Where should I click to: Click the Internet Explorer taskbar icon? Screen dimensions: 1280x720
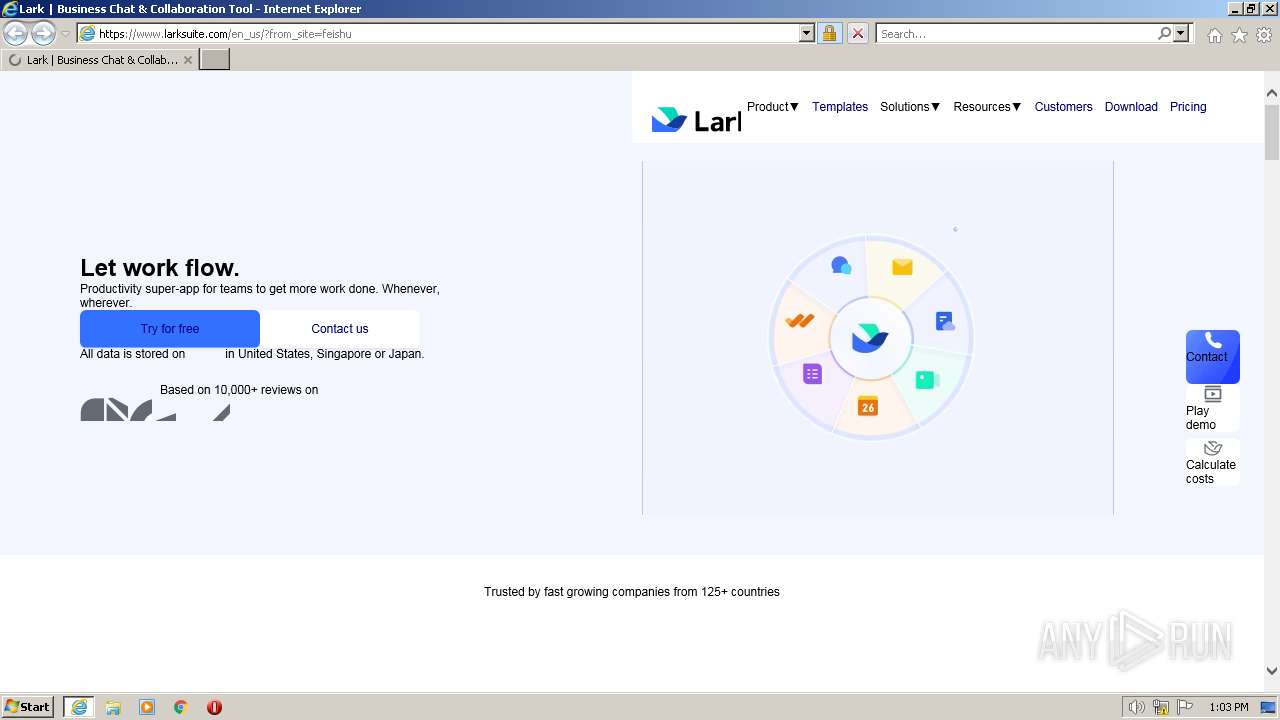pos(78,707)
